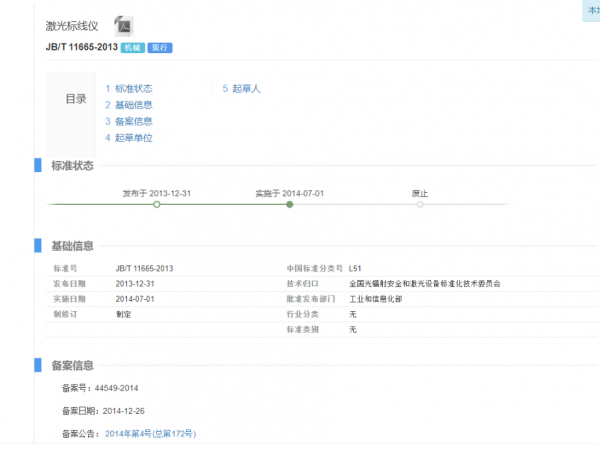600x450 pixels.
Task: Click the 基础信息 section heading
Action: click(72, 246)
